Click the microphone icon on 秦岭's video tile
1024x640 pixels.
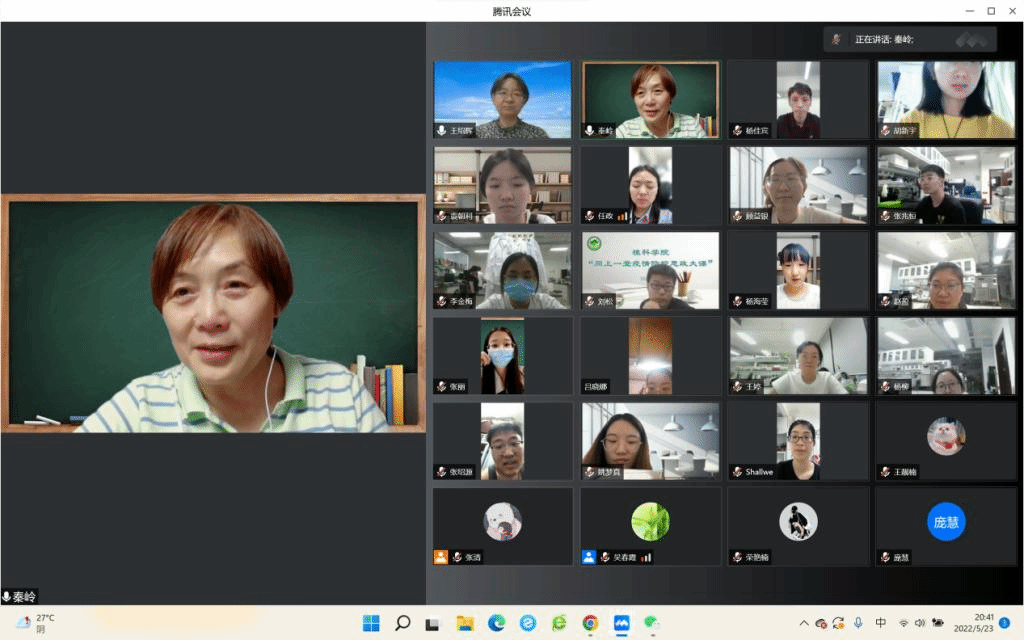click(x=590, y=130)
